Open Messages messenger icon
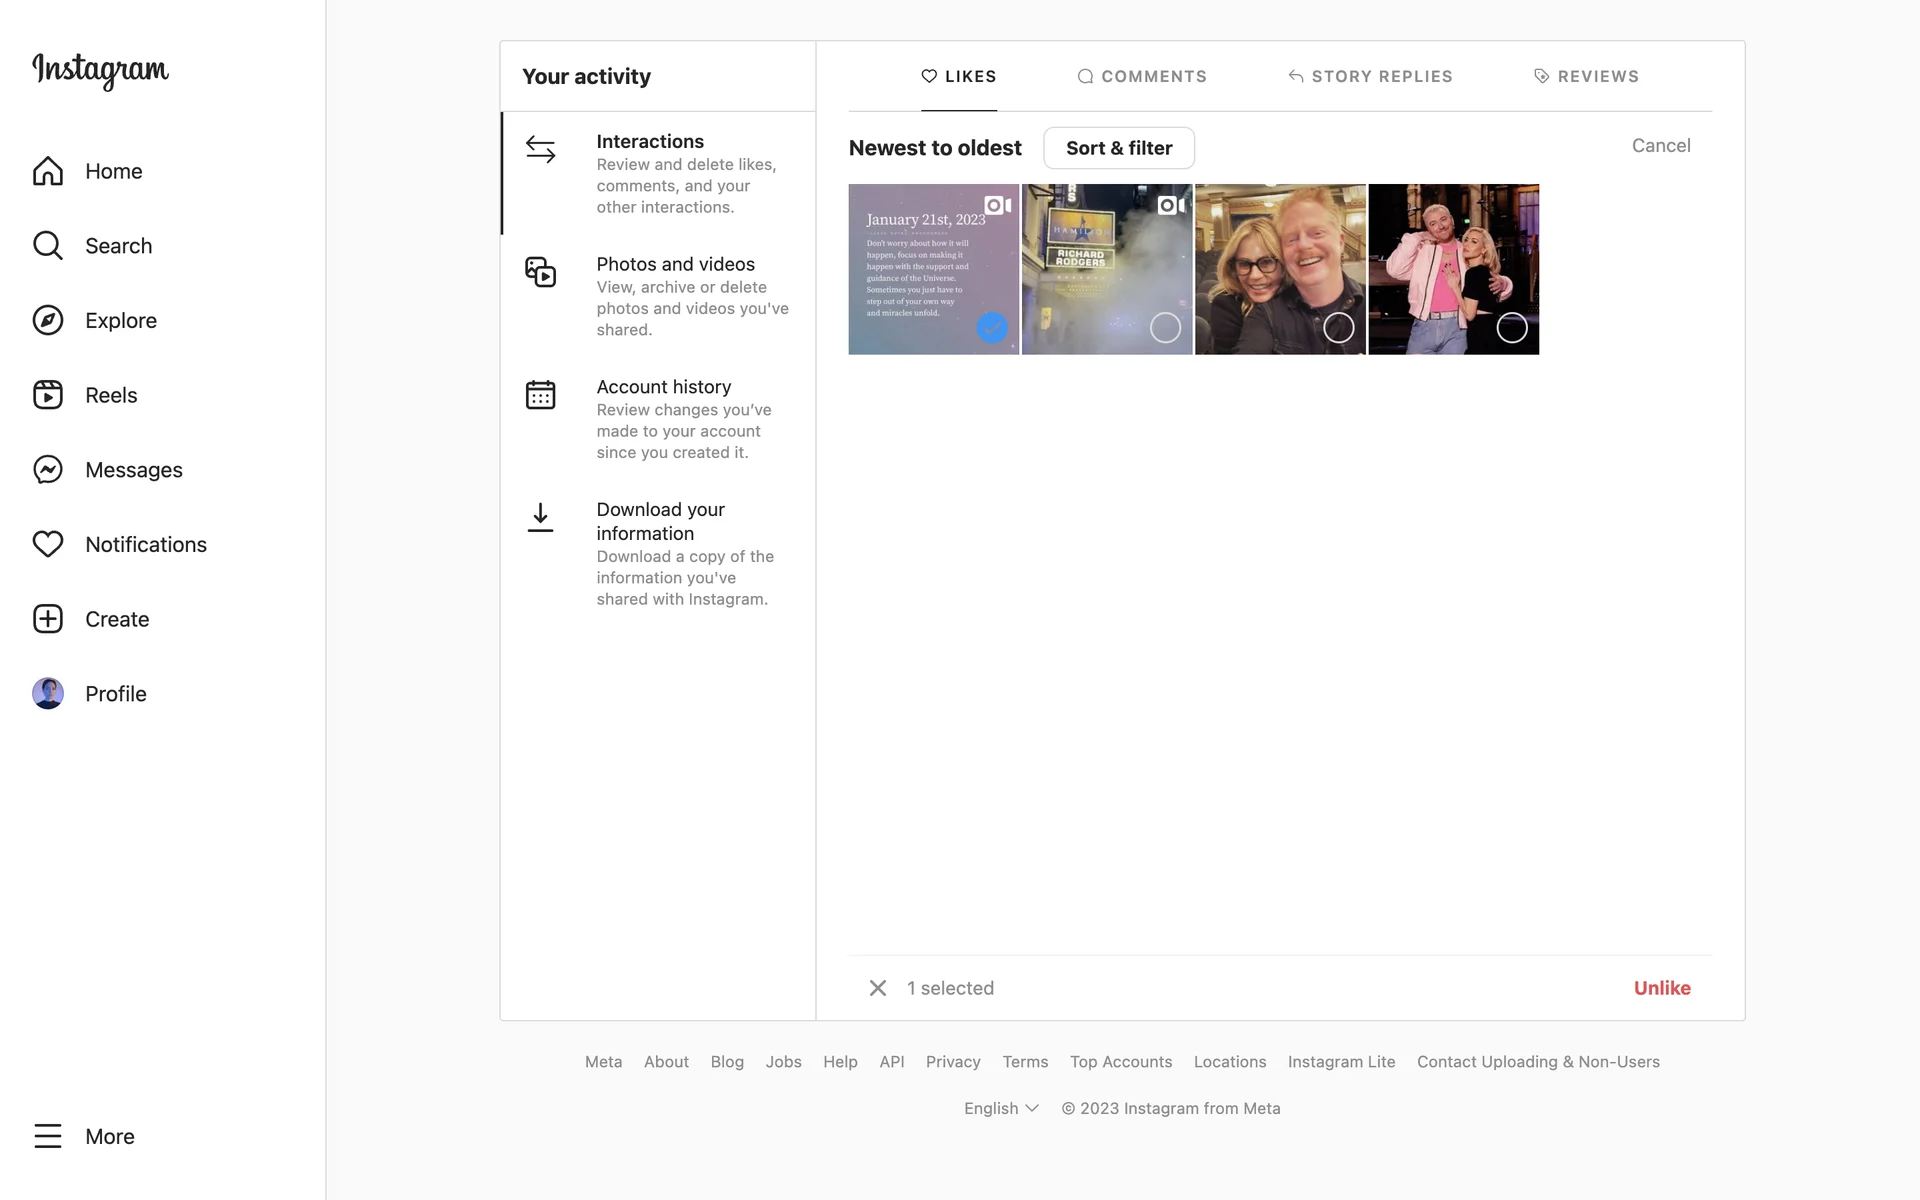The width and height of the screenshot is (1920, 1200). click(x=48, y=469)
